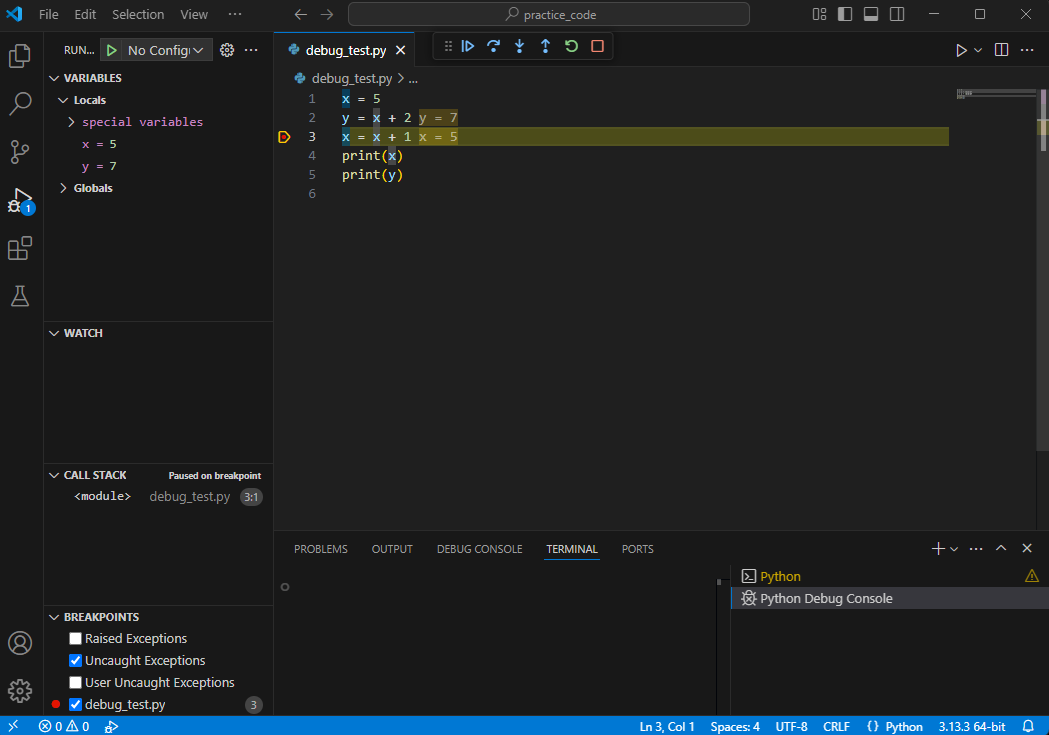Run Python file from editor title
Screen dimensions: 1049x735
click(x=961, y=50)
